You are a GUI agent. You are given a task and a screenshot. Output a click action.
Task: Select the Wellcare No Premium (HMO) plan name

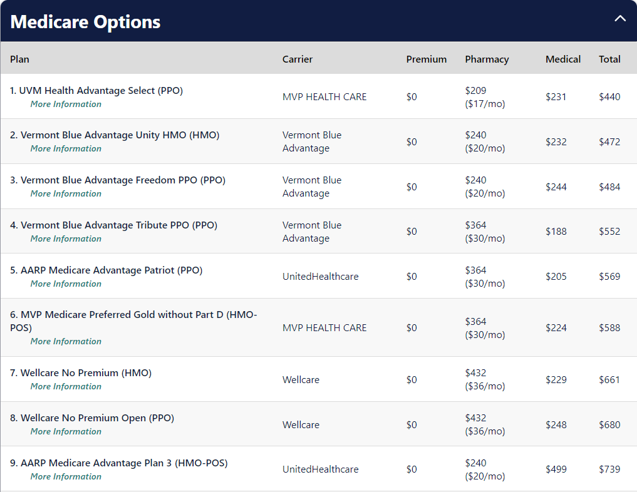tap(80, 373)
